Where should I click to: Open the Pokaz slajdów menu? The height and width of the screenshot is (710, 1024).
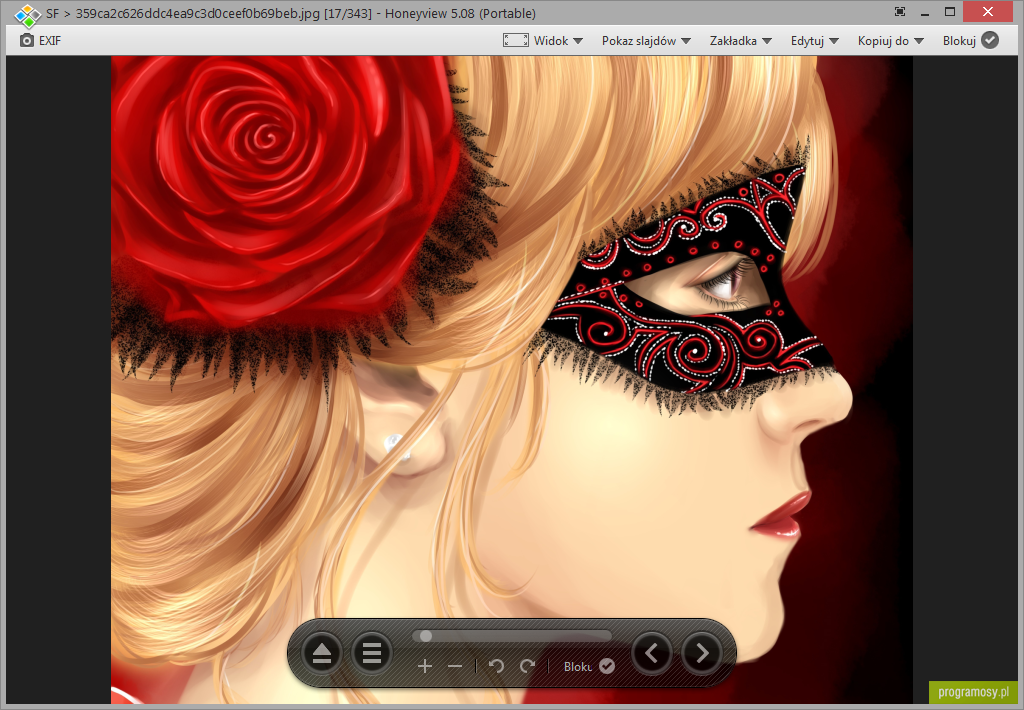coord(639,40)
